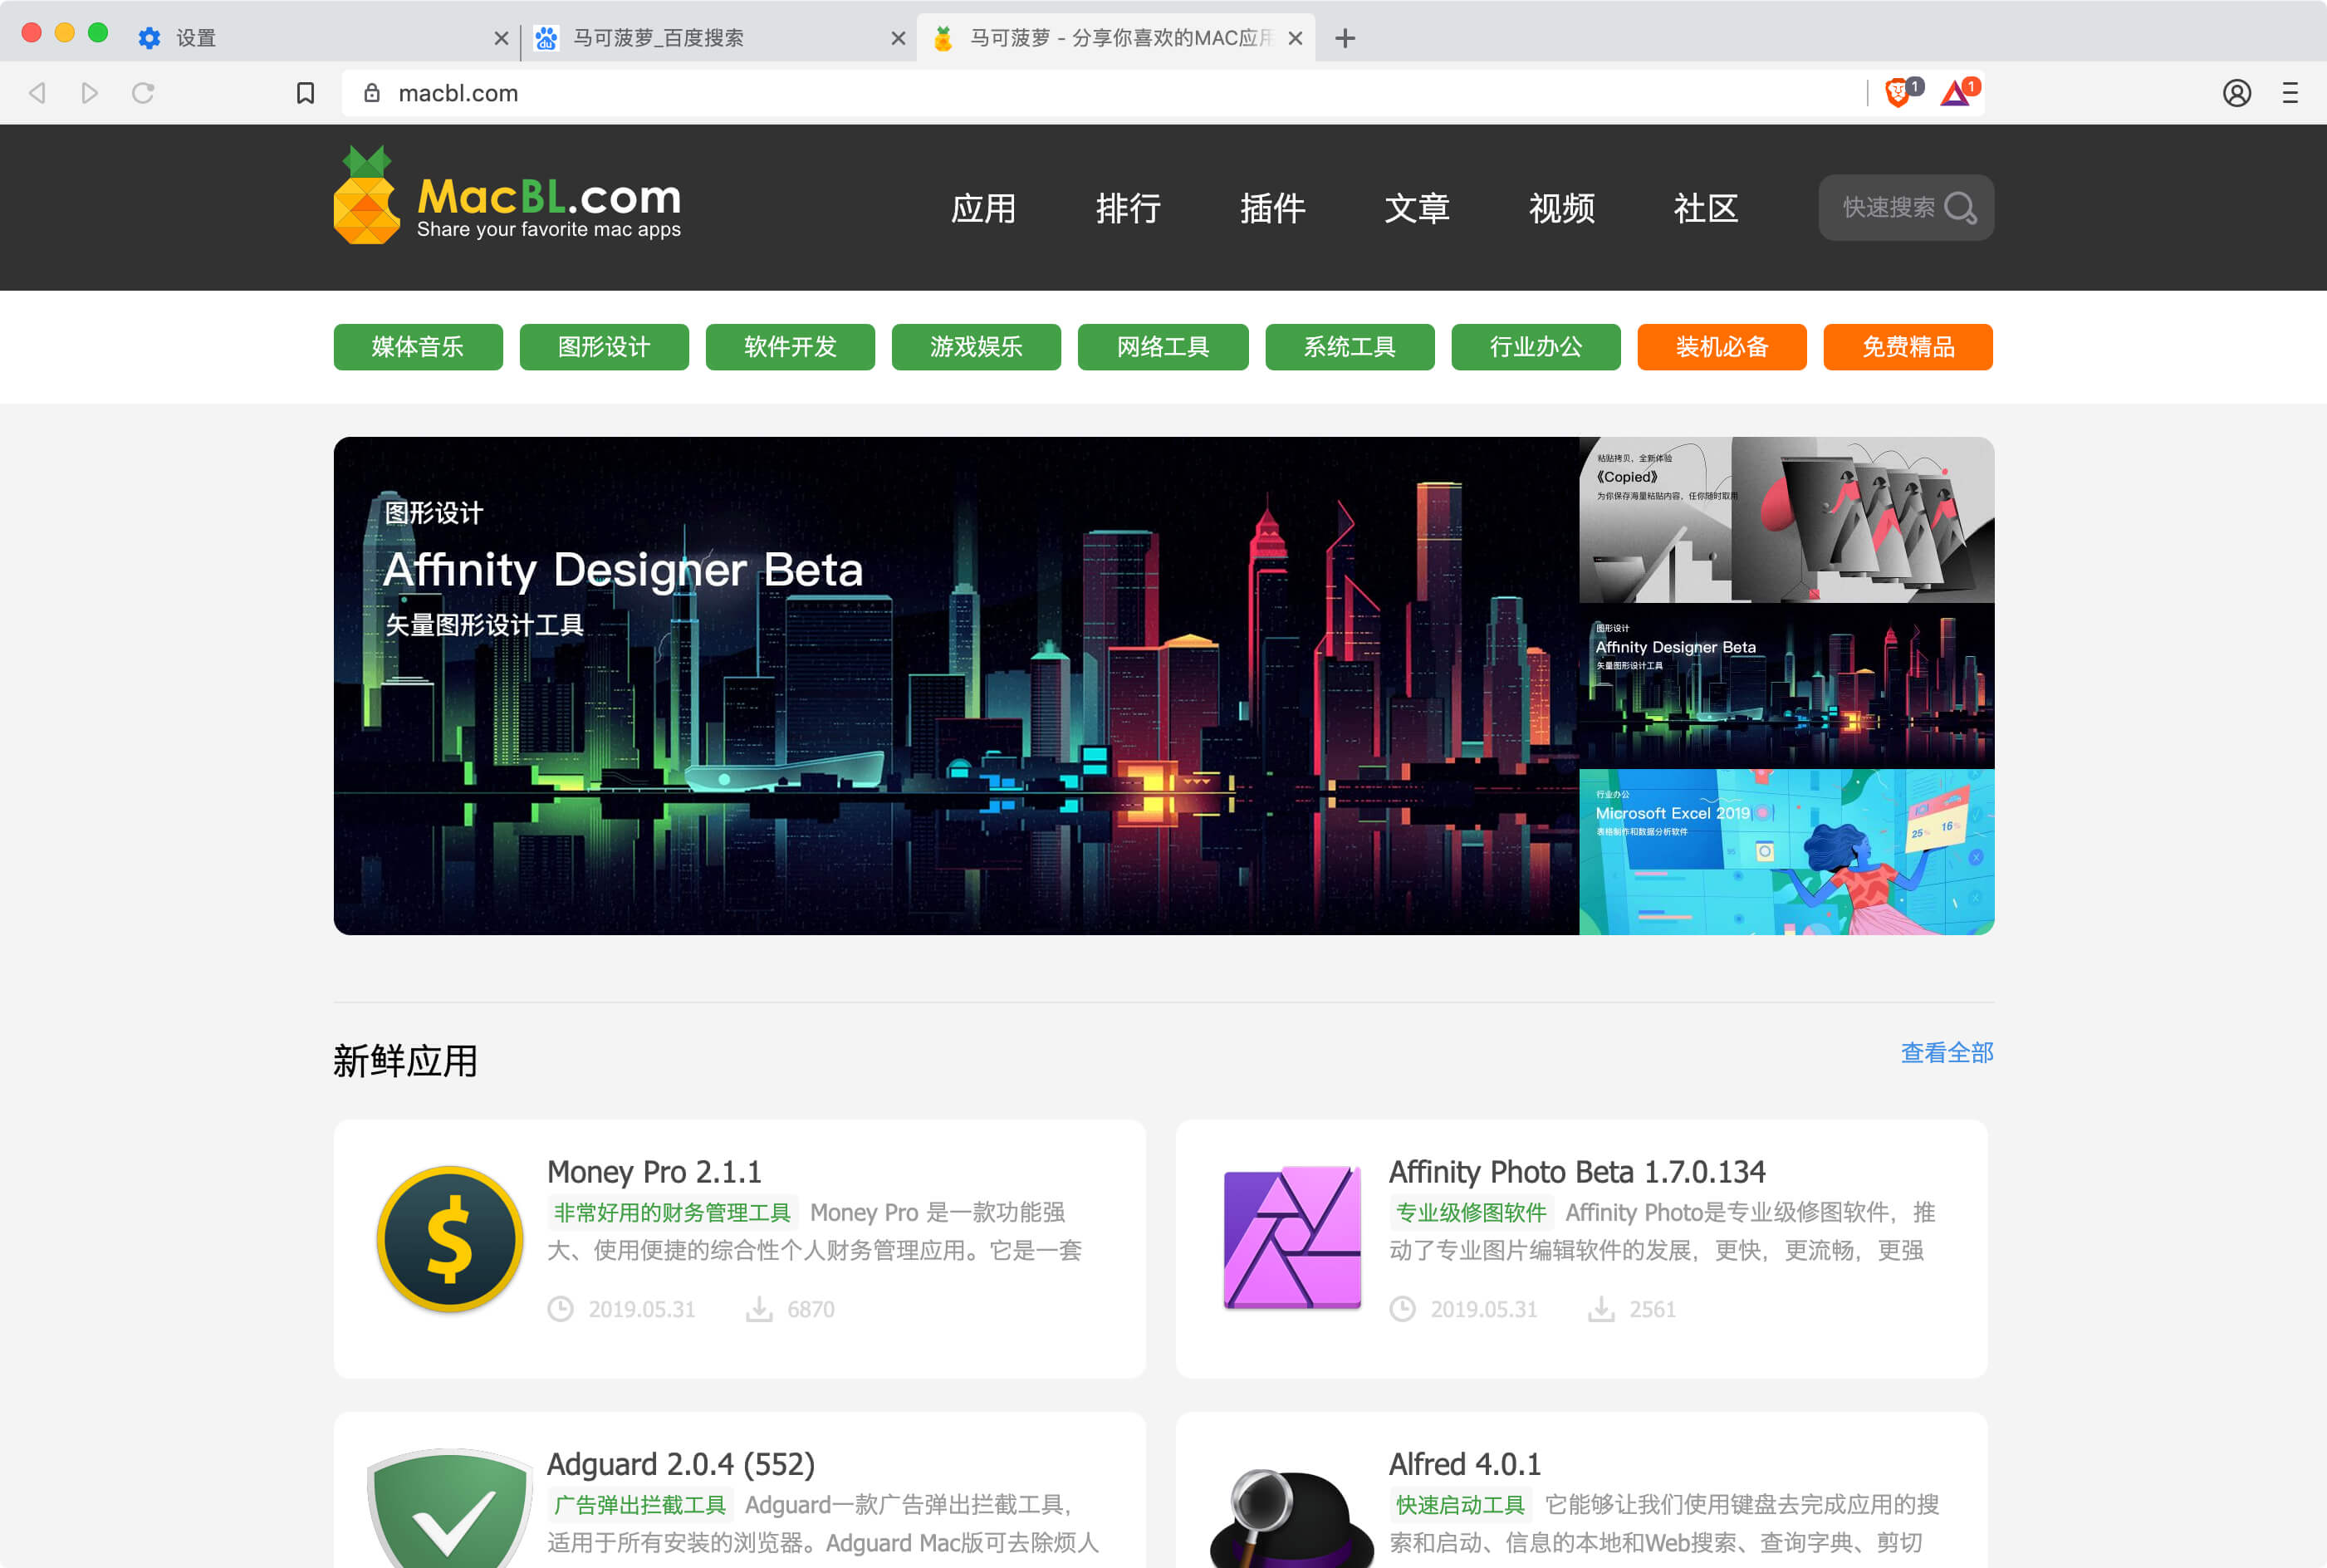Switch to the 马可菠萝_百度搜索 tab
This screenshot has width=2327, height=1568.
(718, 38)
